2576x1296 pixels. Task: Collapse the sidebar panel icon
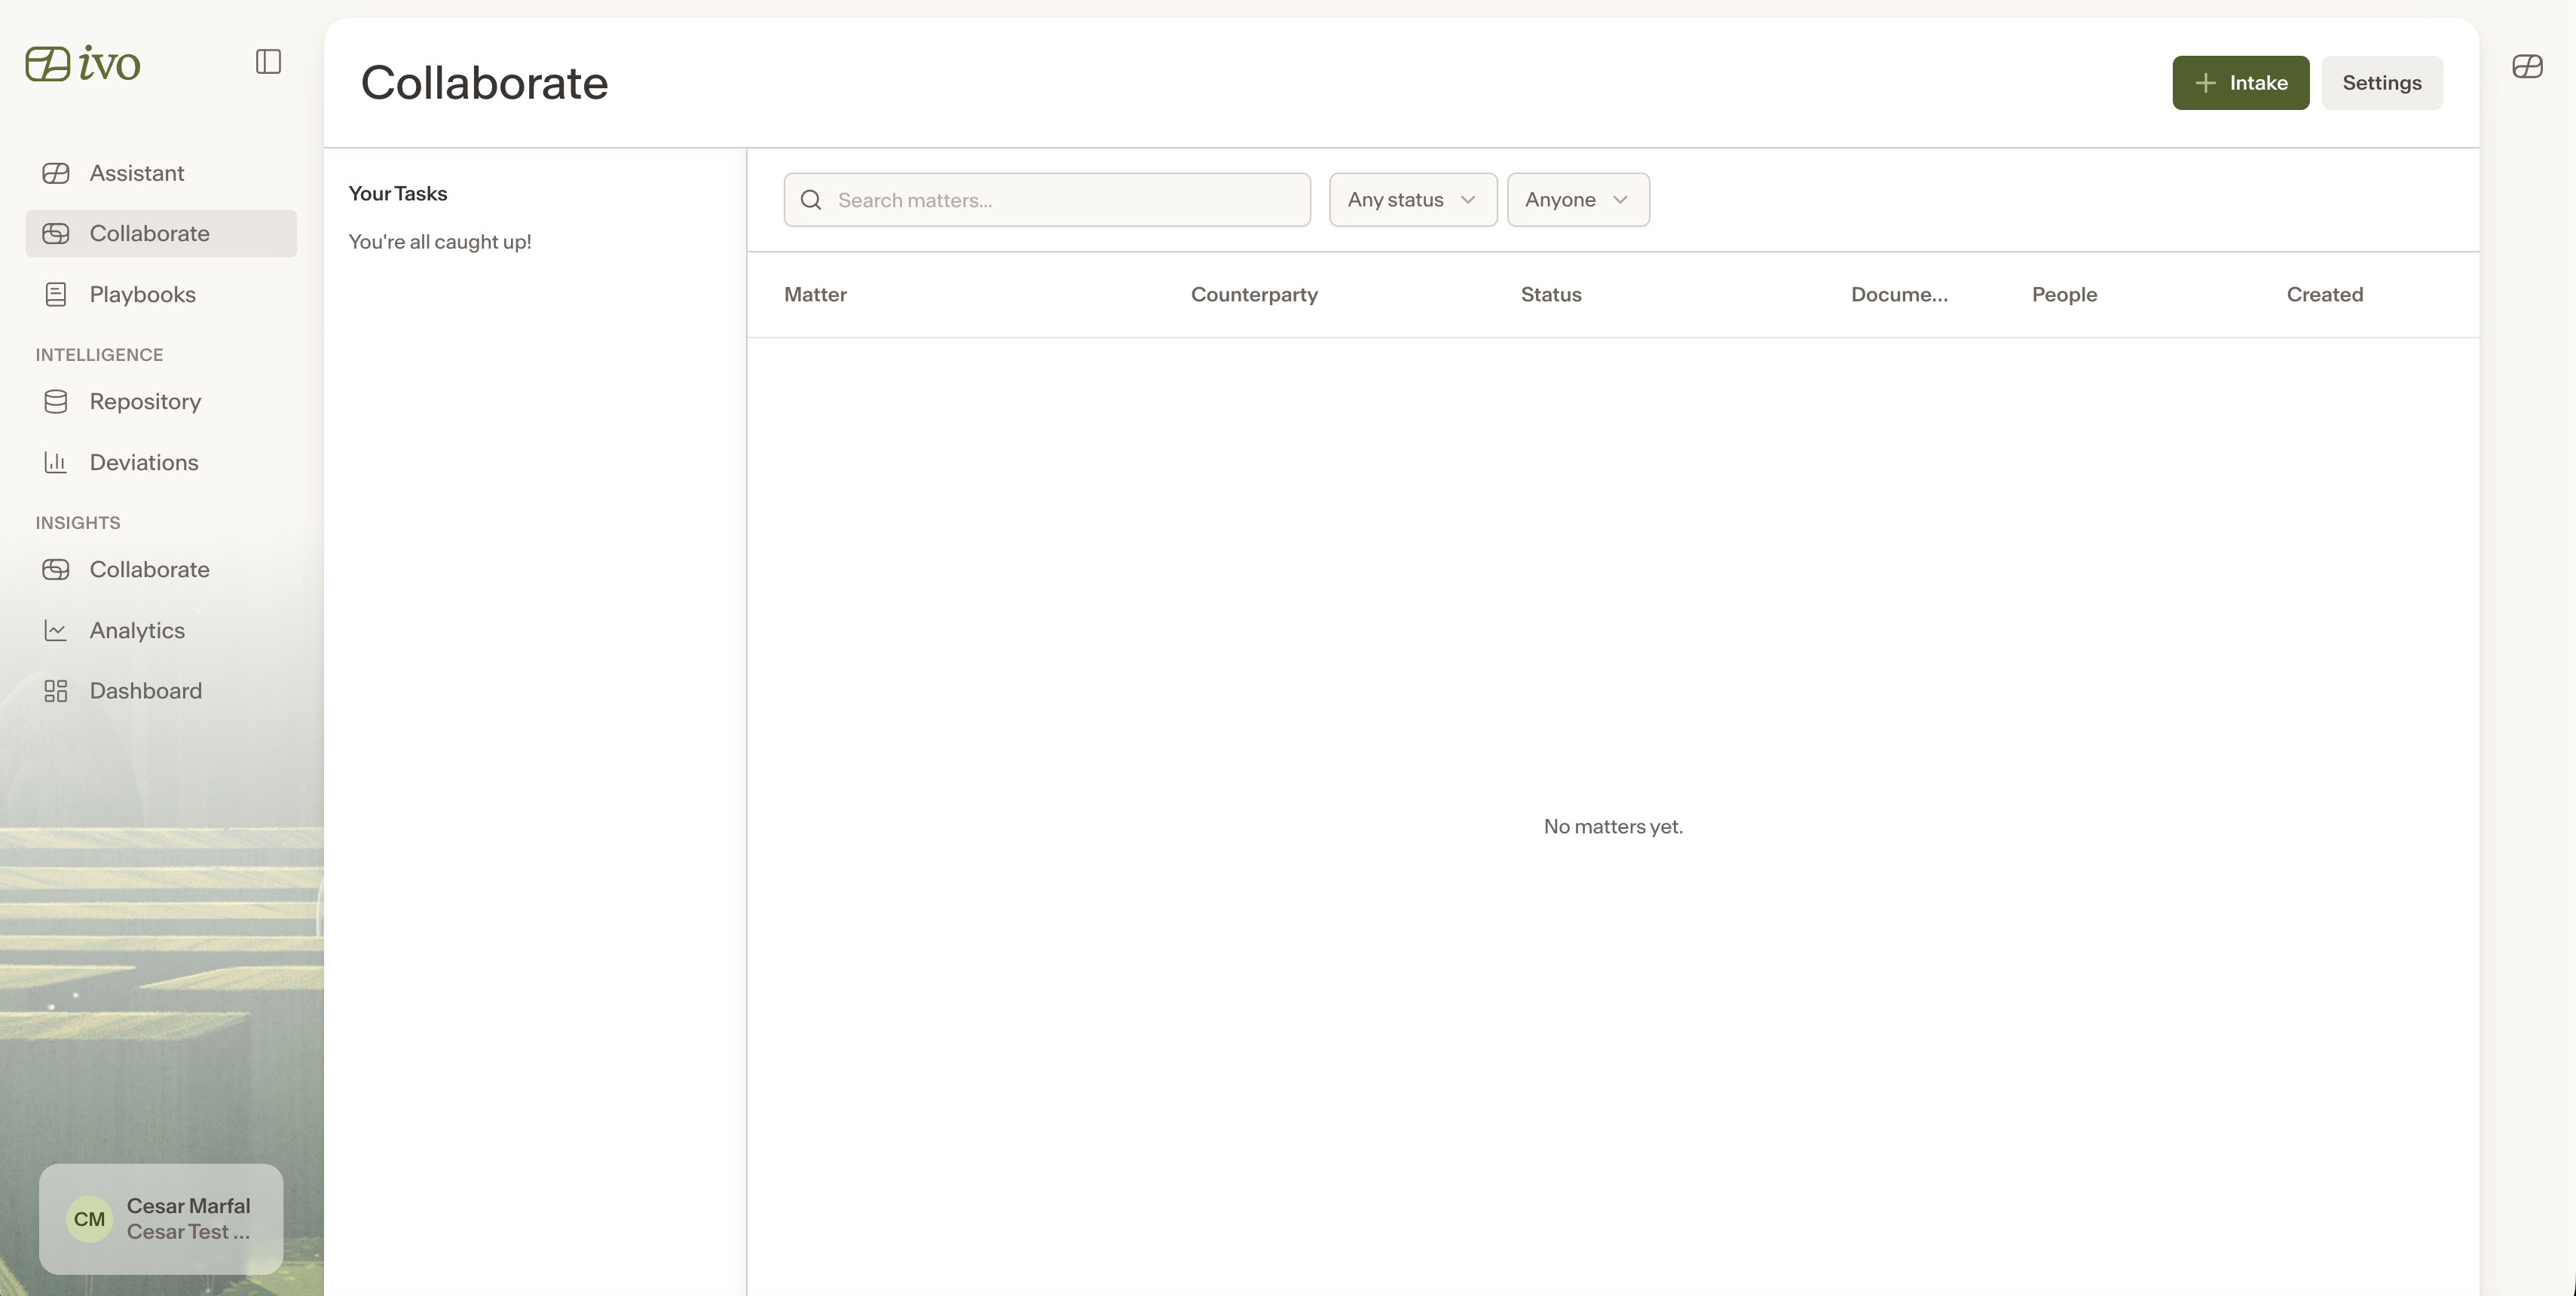[x=268, y=62]
